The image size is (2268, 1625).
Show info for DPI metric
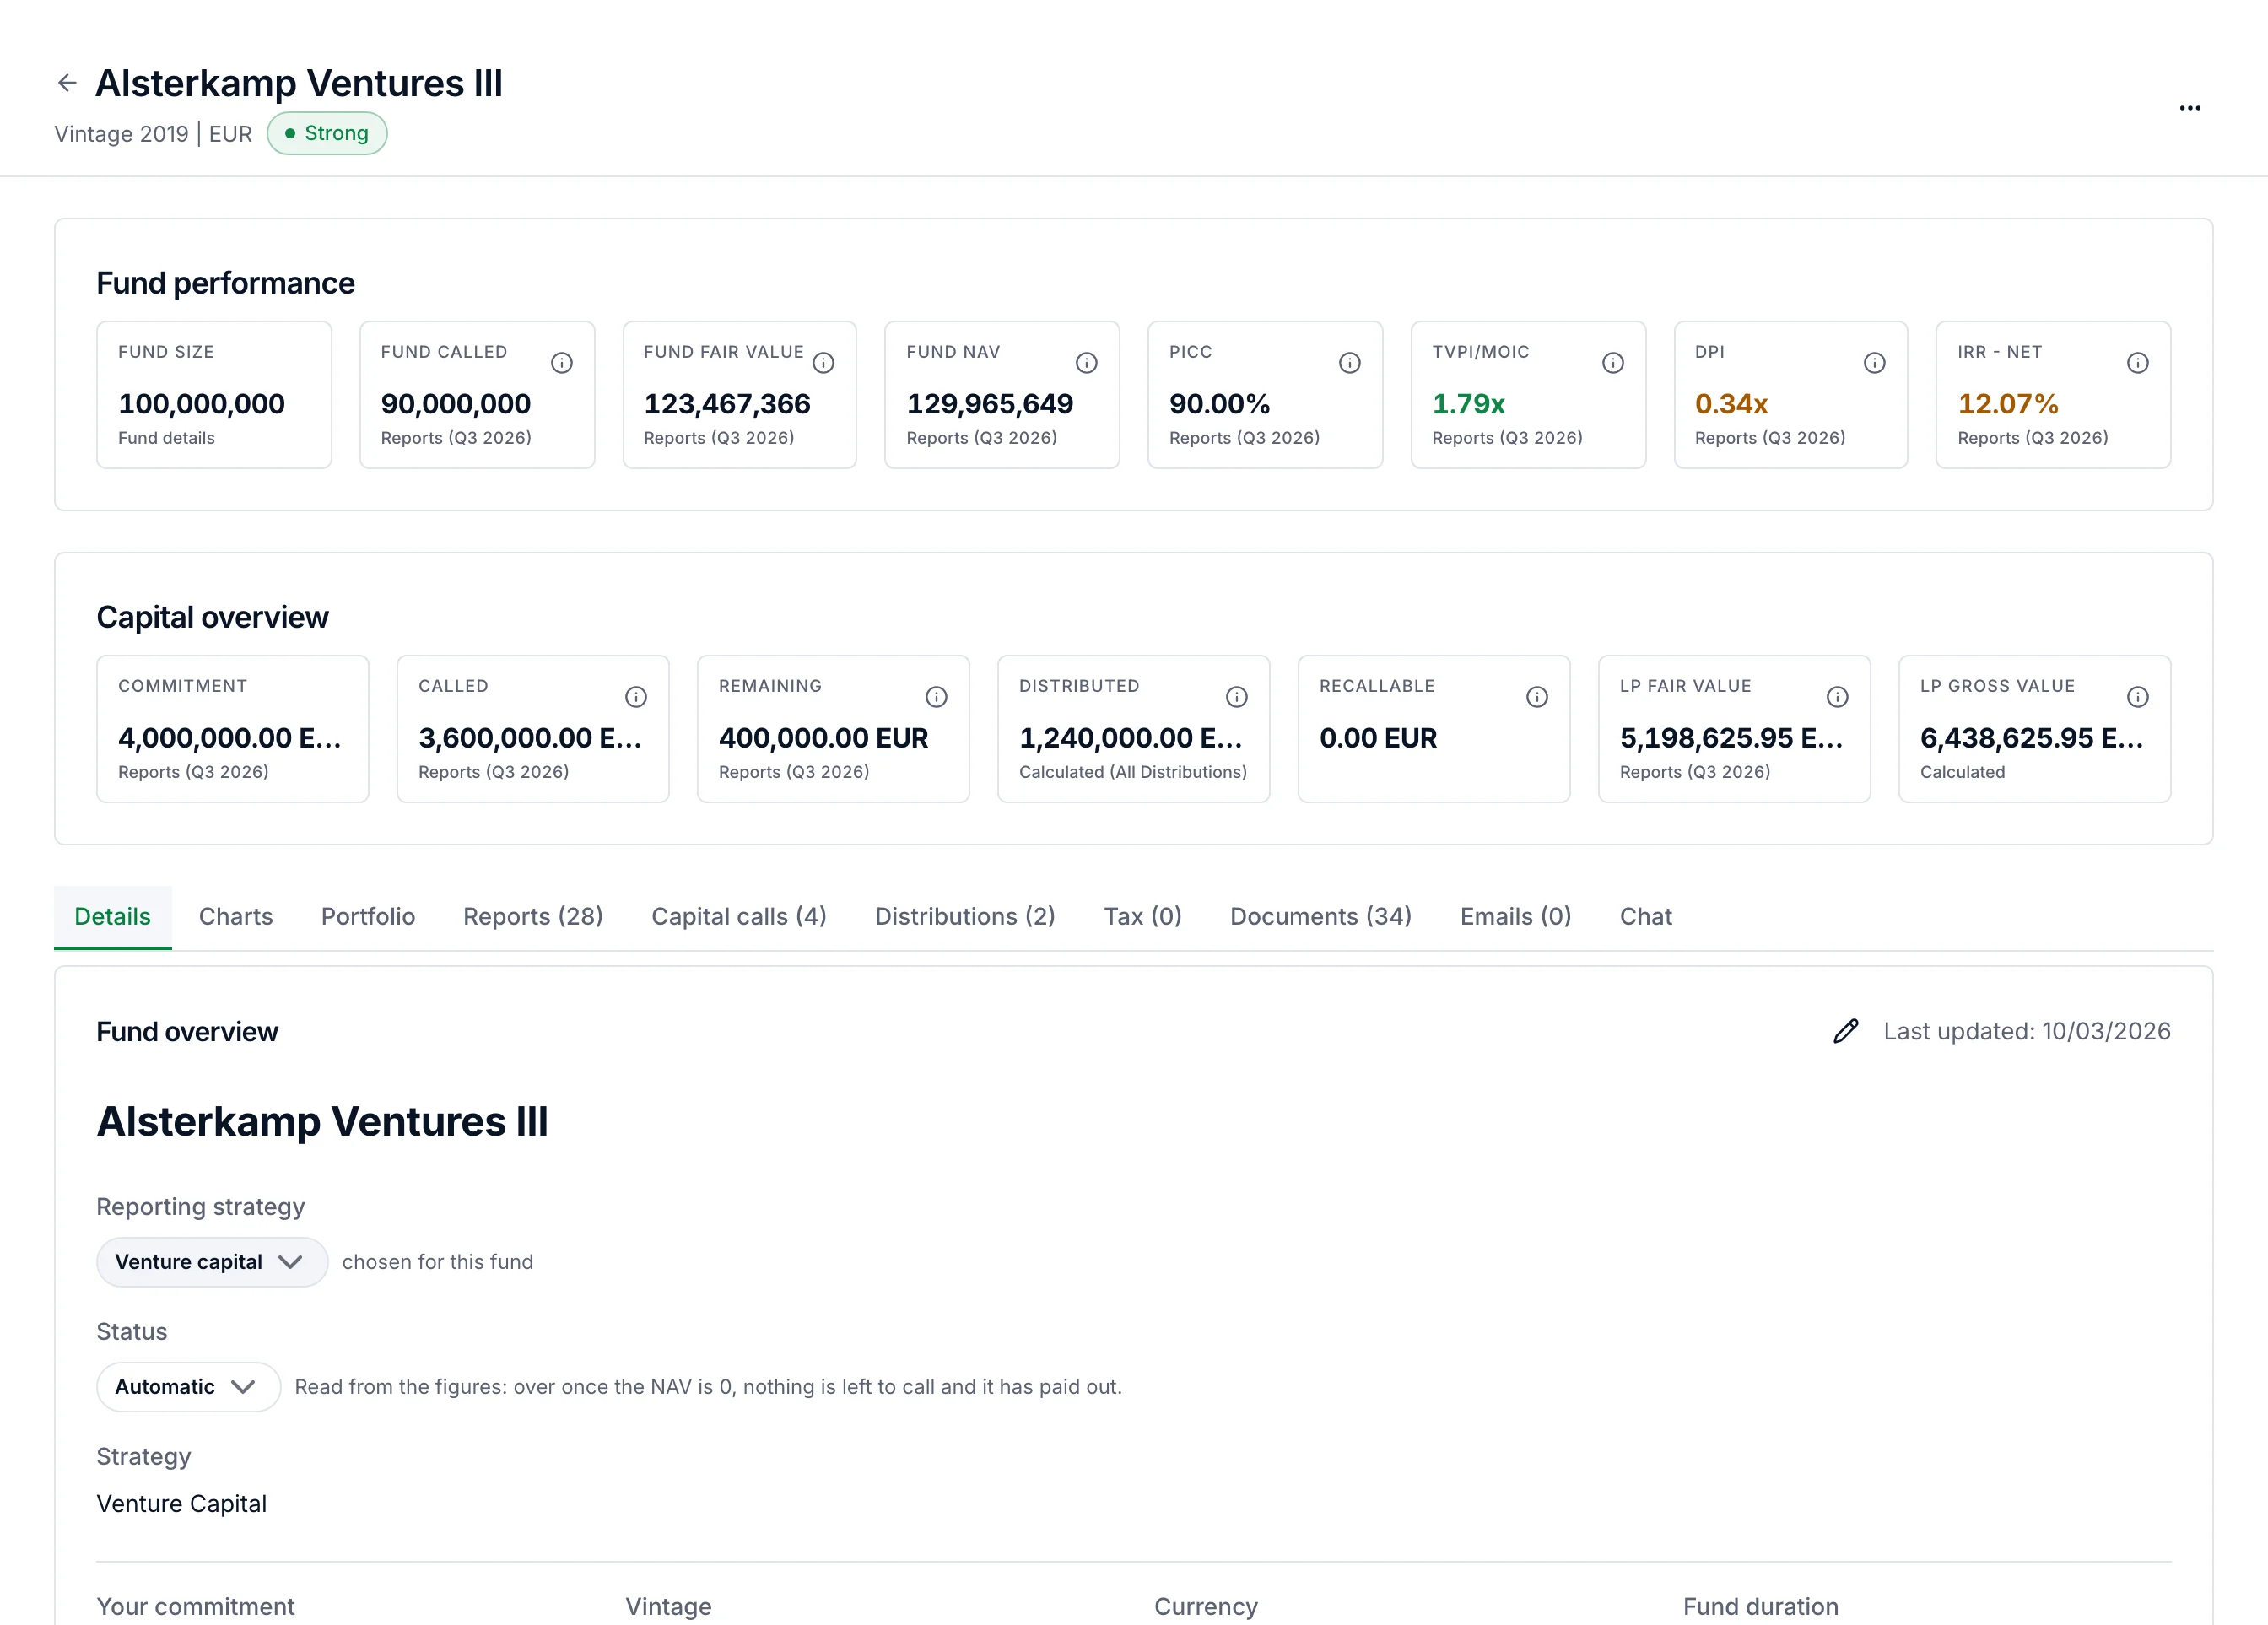coord(1875,363)
